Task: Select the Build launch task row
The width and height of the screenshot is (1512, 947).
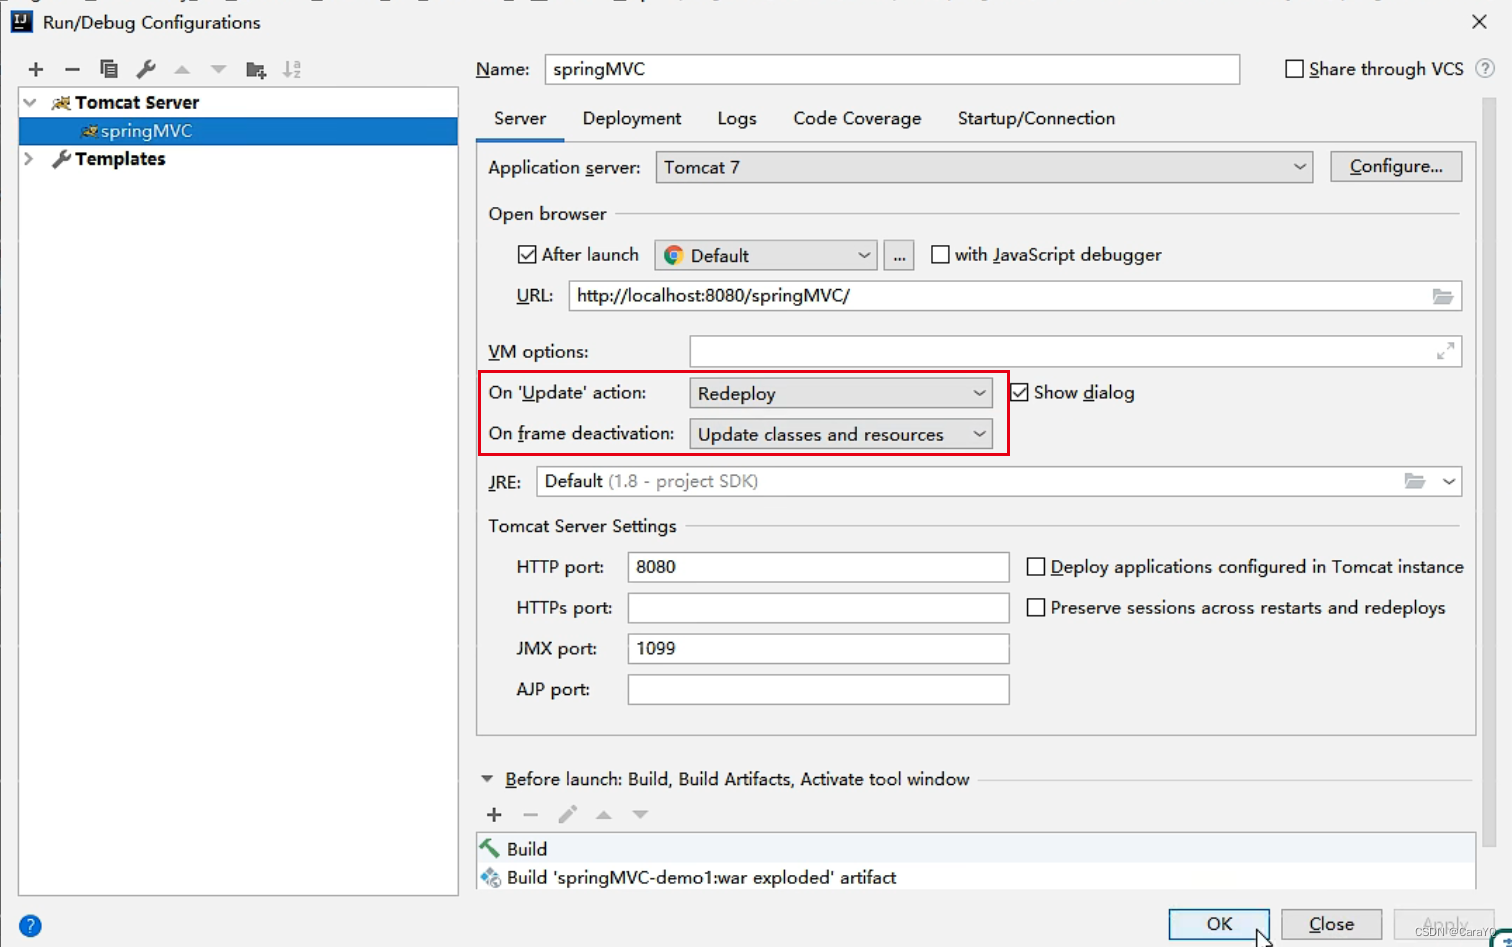Action: click(x=976, y=849)
